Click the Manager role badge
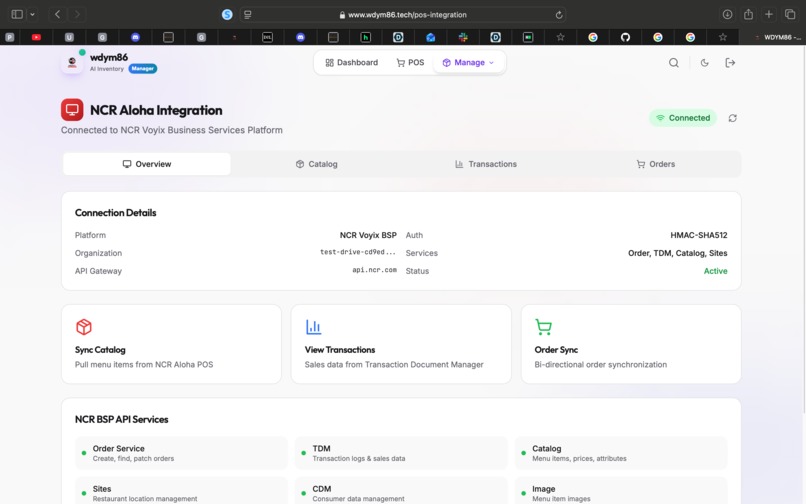This screenshot has height=504, width=806. point(142,68)
